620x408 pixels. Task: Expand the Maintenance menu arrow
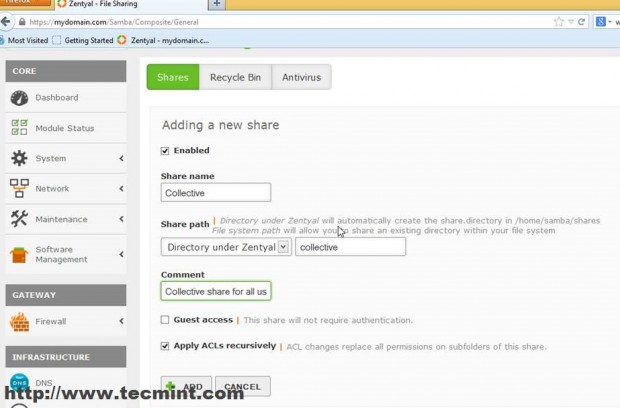[x=121, y=219]
